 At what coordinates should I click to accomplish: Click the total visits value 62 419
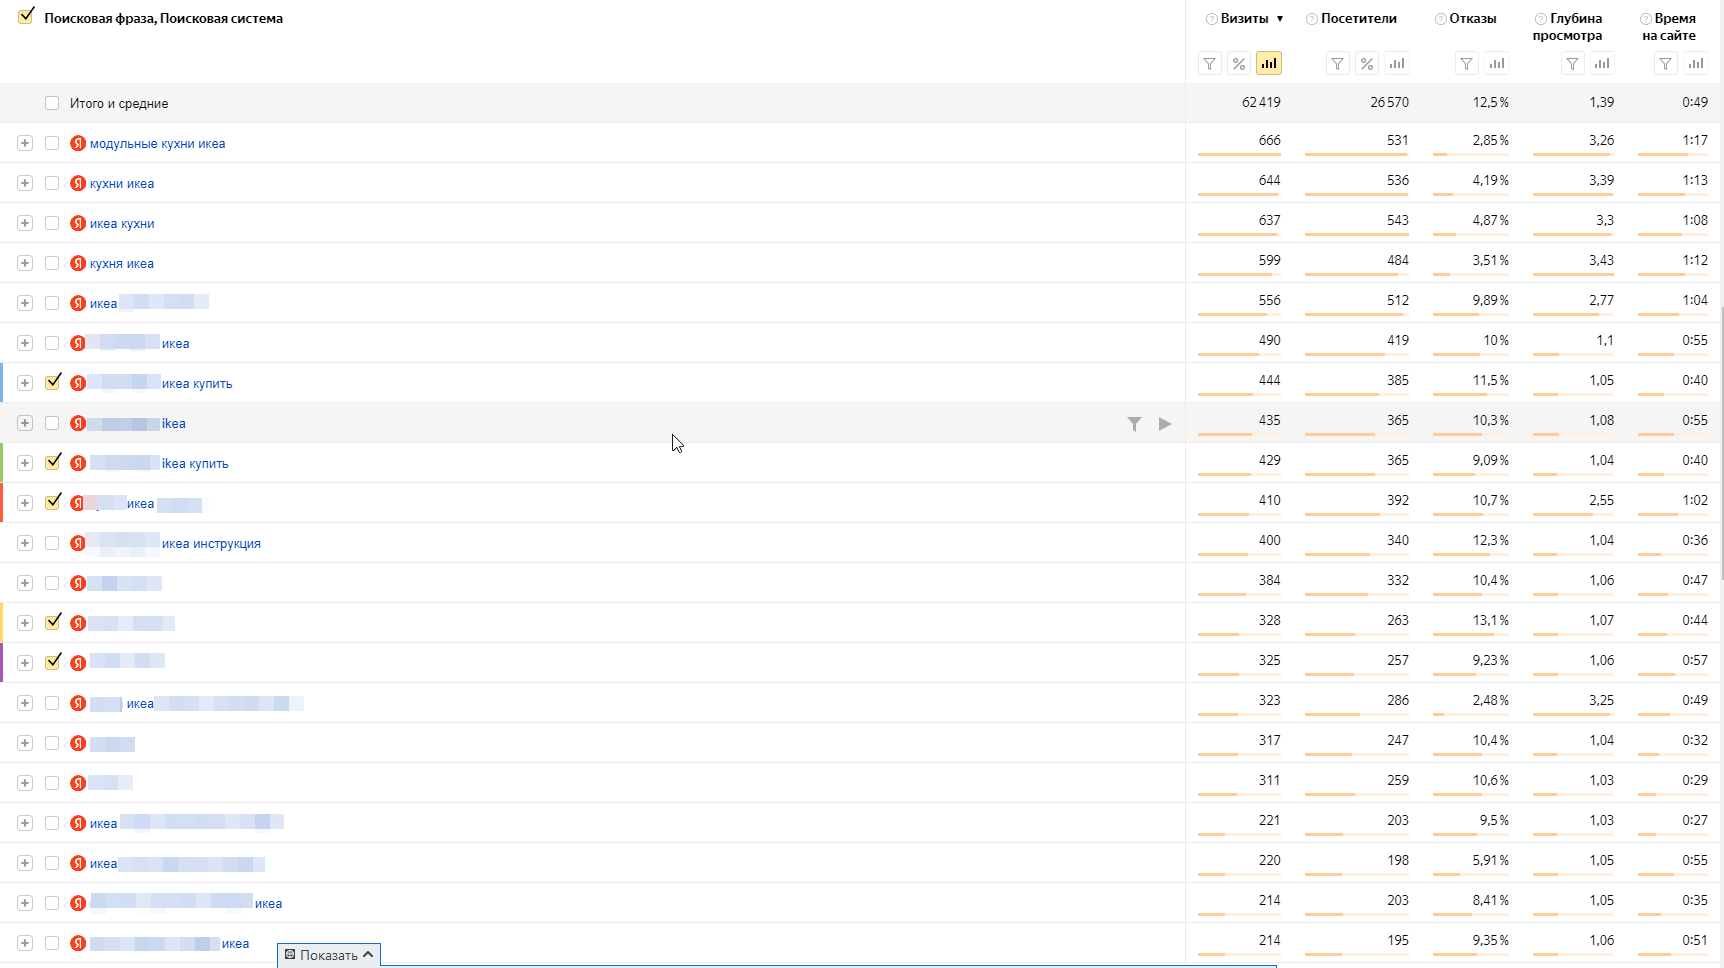(1261, 103)
